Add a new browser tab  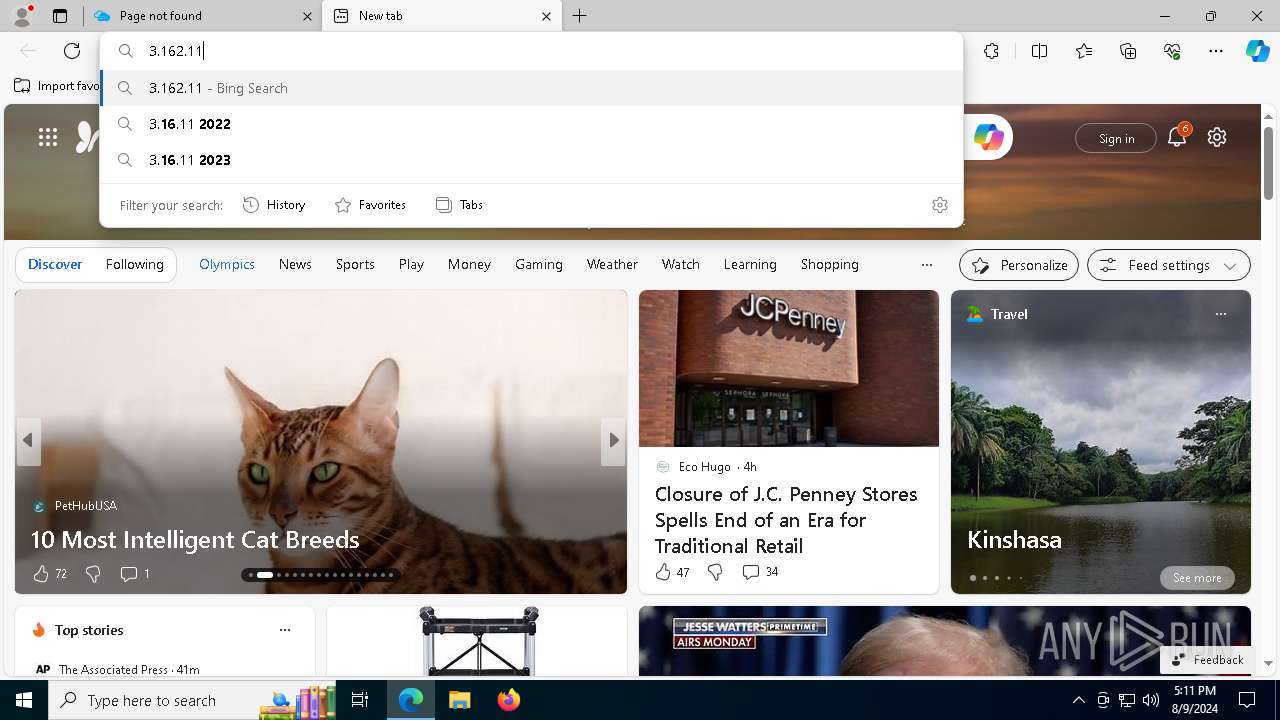pyautogui.click(x=580, y=16)
